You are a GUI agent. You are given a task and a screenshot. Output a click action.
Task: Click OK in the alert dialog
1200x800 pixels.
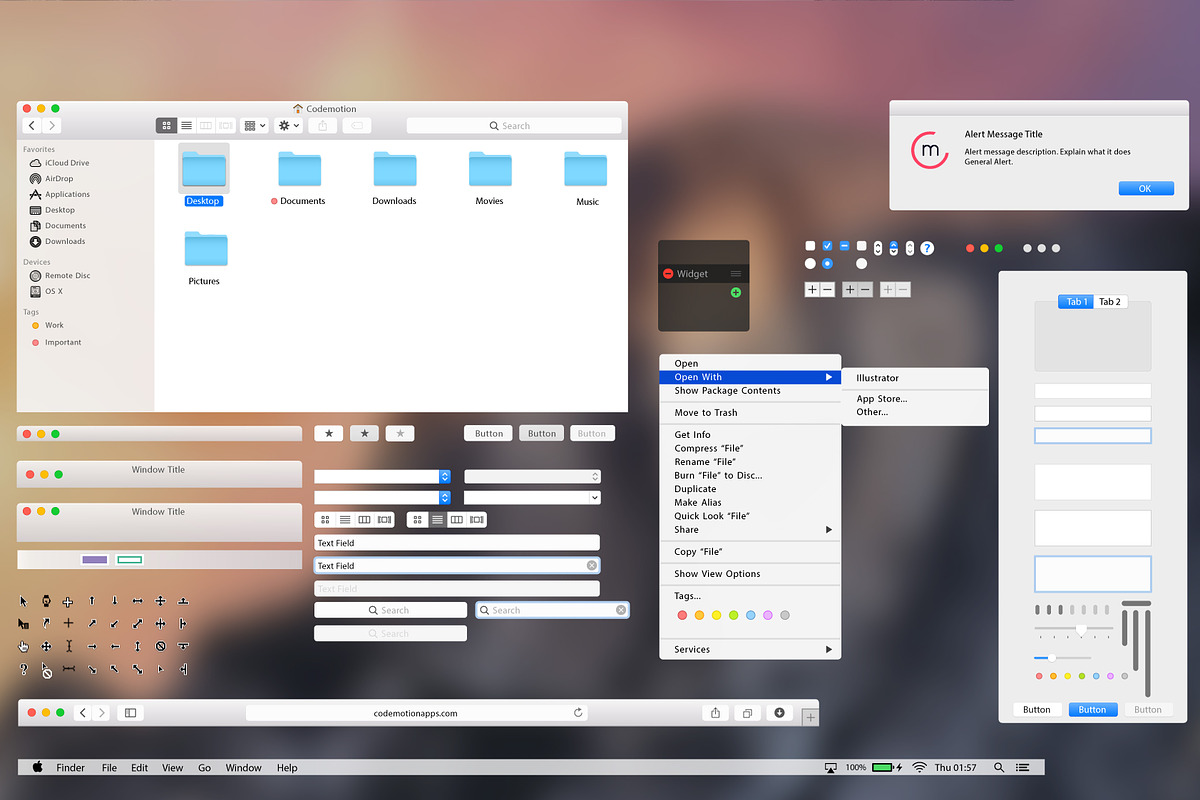click(x=1145, y=189)
